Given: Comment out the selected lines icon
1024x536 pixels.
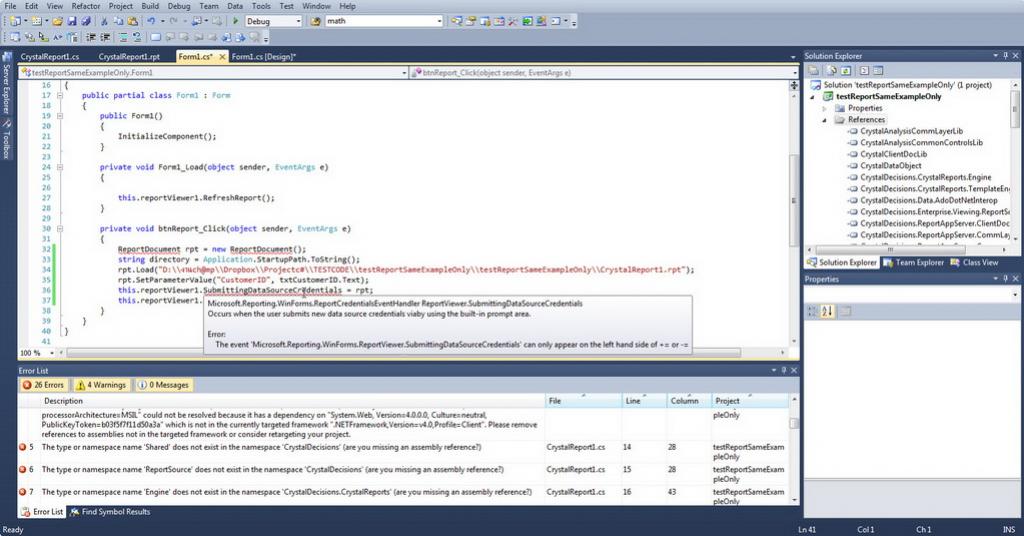Looking at the screenshot, I should pos(123,37).
